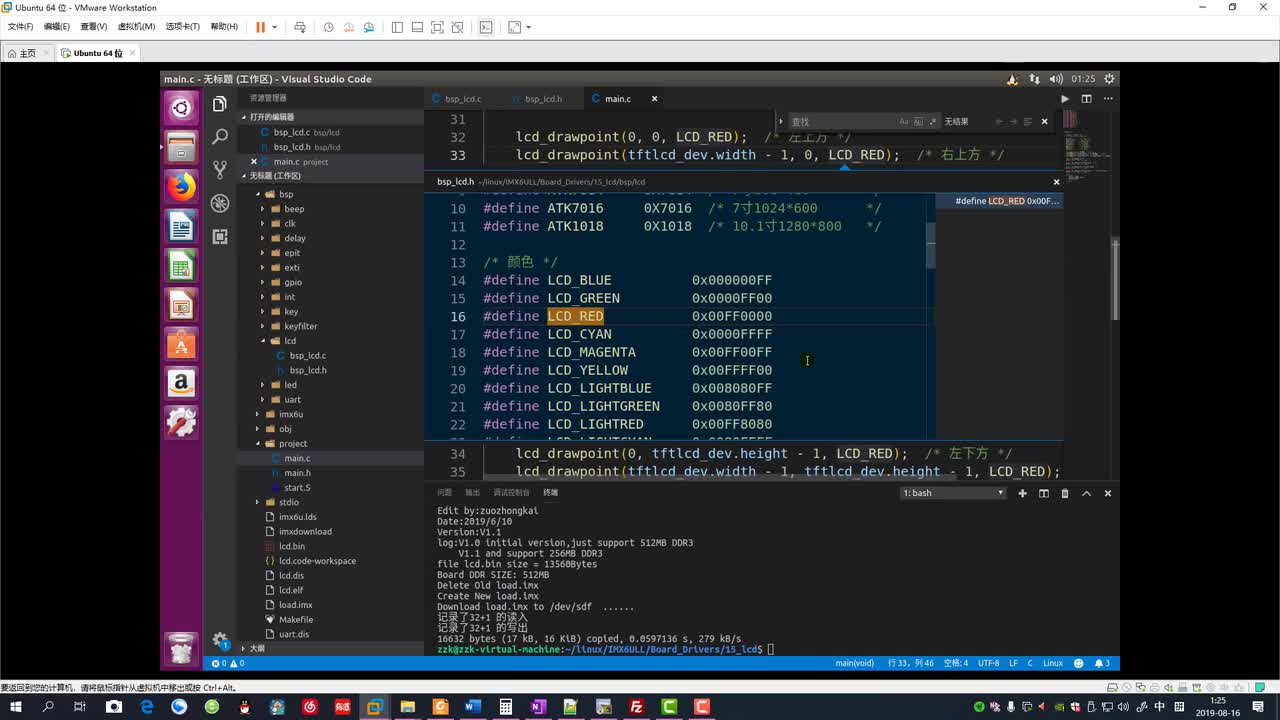1280x720 pixels.
Task: Enter VMware full screen mode icon
Action: (x=437, y=27)
